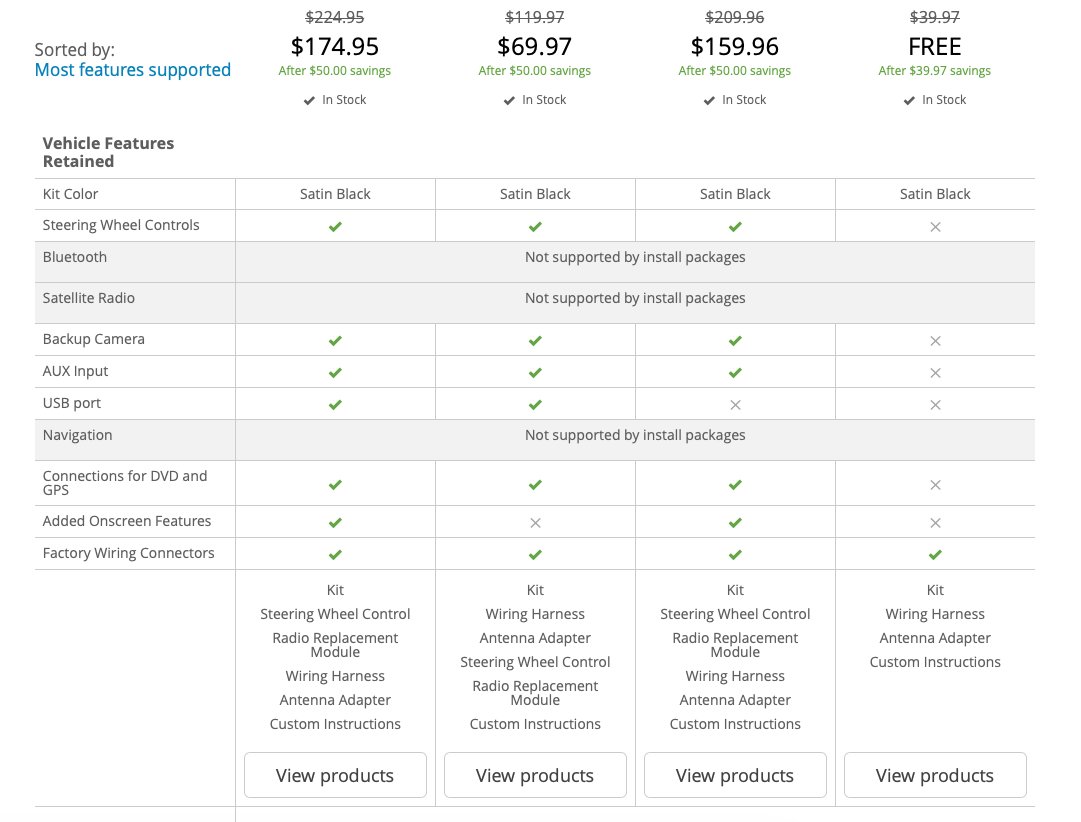This screenshot has width=1081, height=822.
Task: Click the $174.95 price
Action: 335,46
